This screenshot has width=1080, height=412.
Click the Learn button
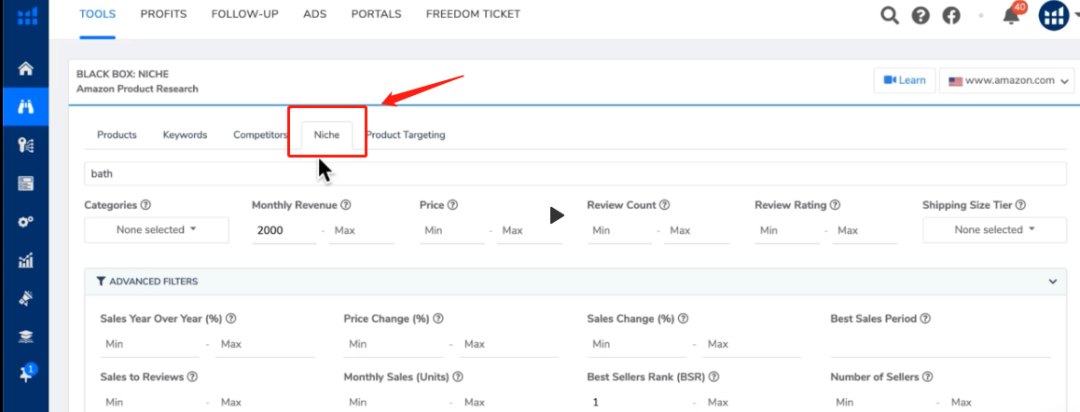coord(903,81)
